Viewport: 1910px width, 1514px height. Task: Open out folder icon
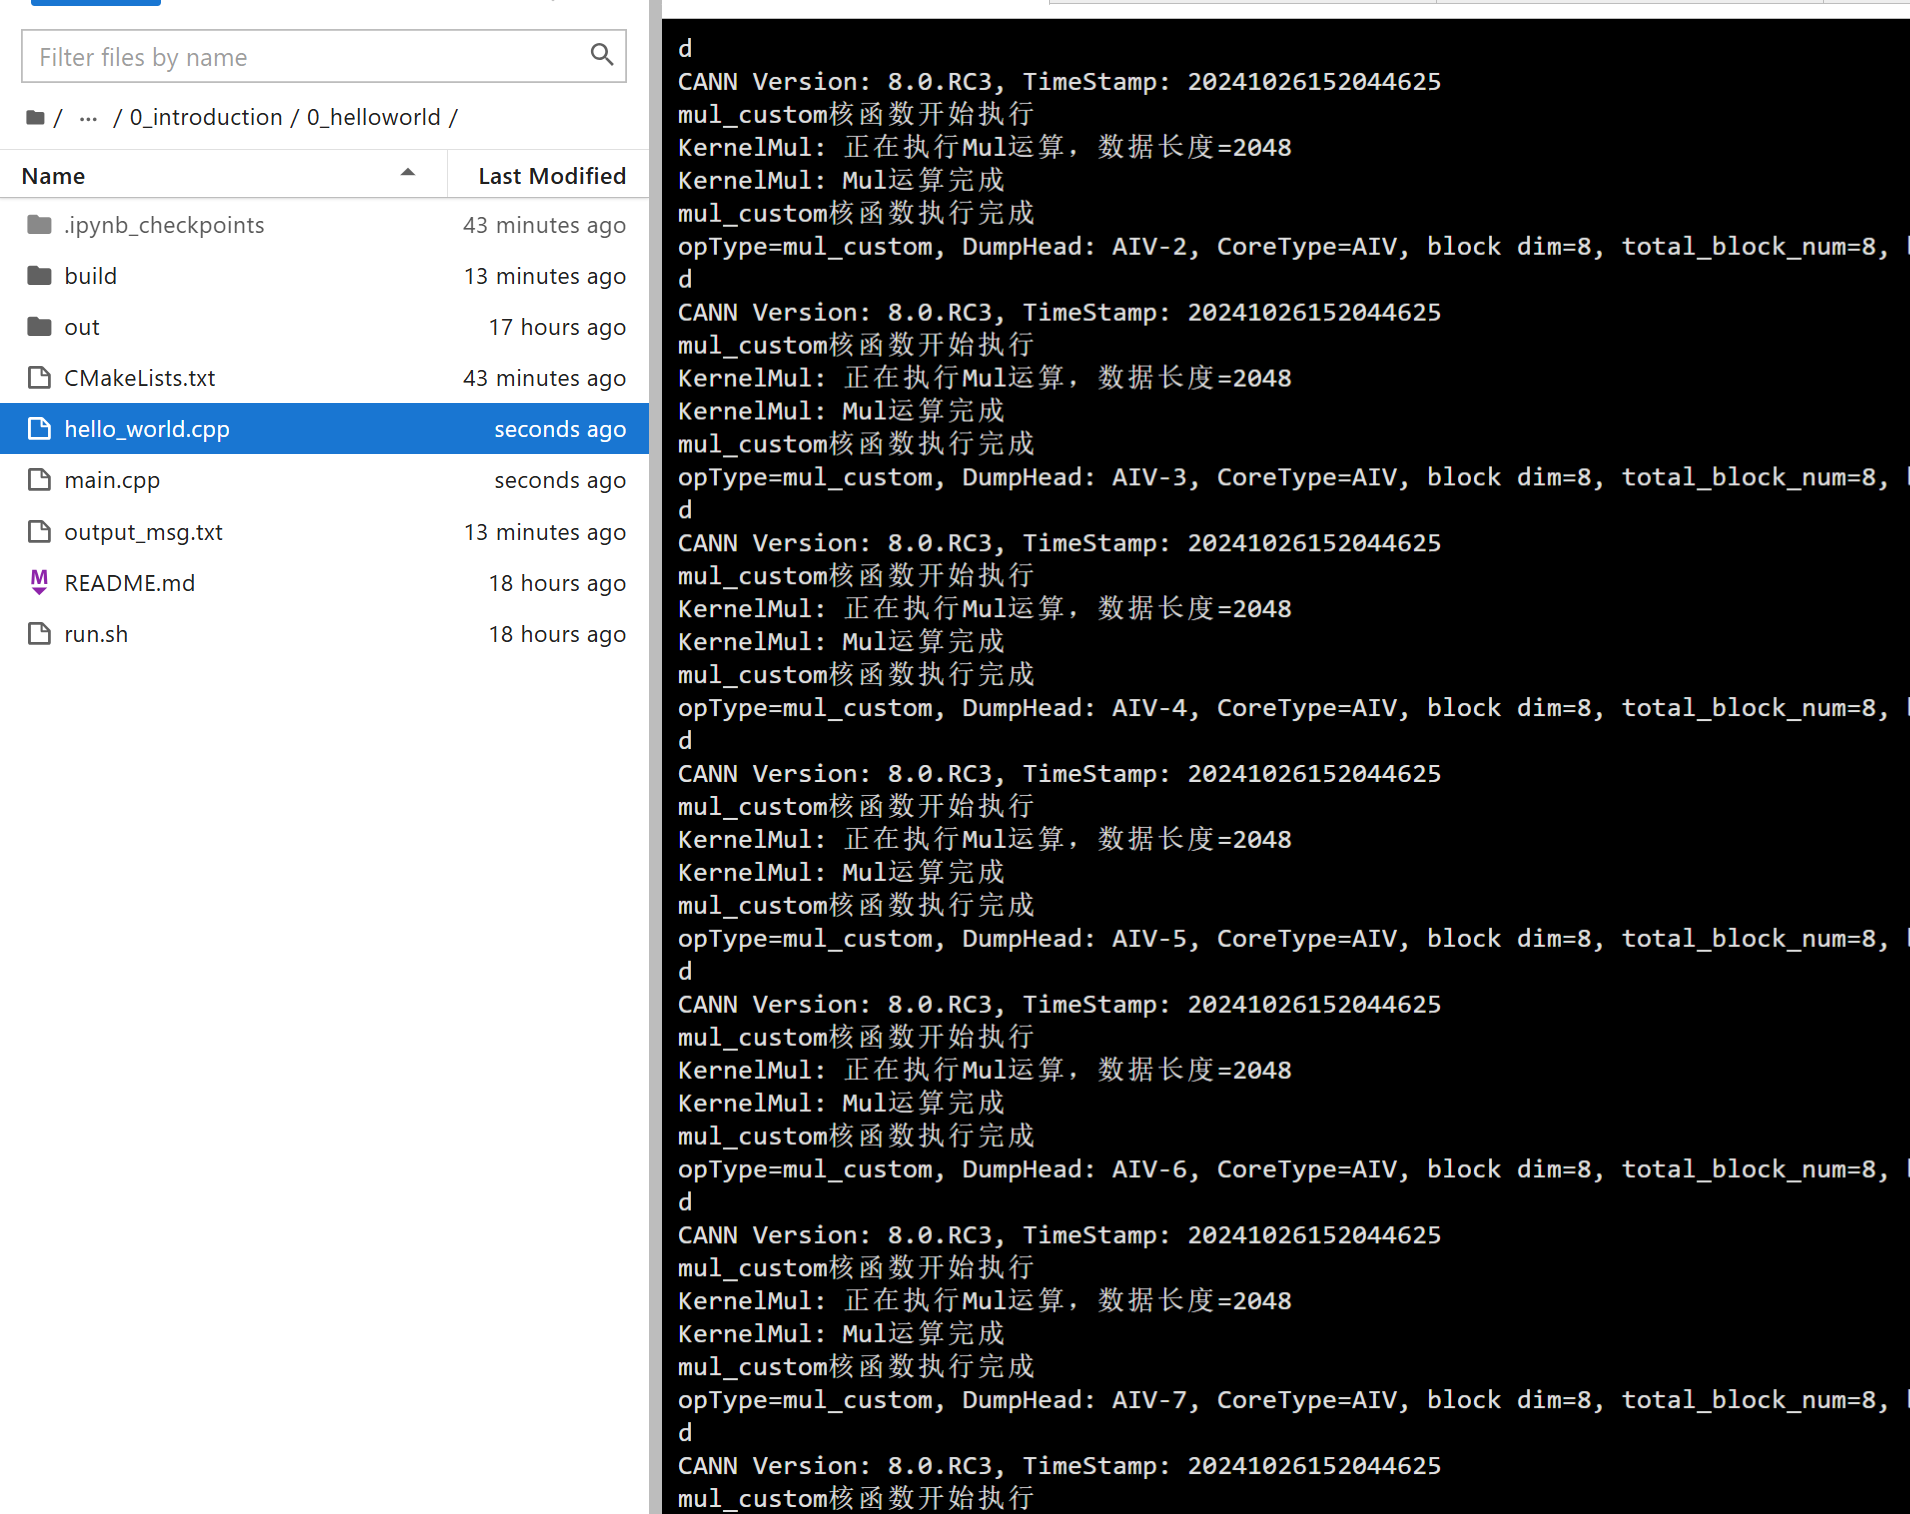tap(39, 327)
